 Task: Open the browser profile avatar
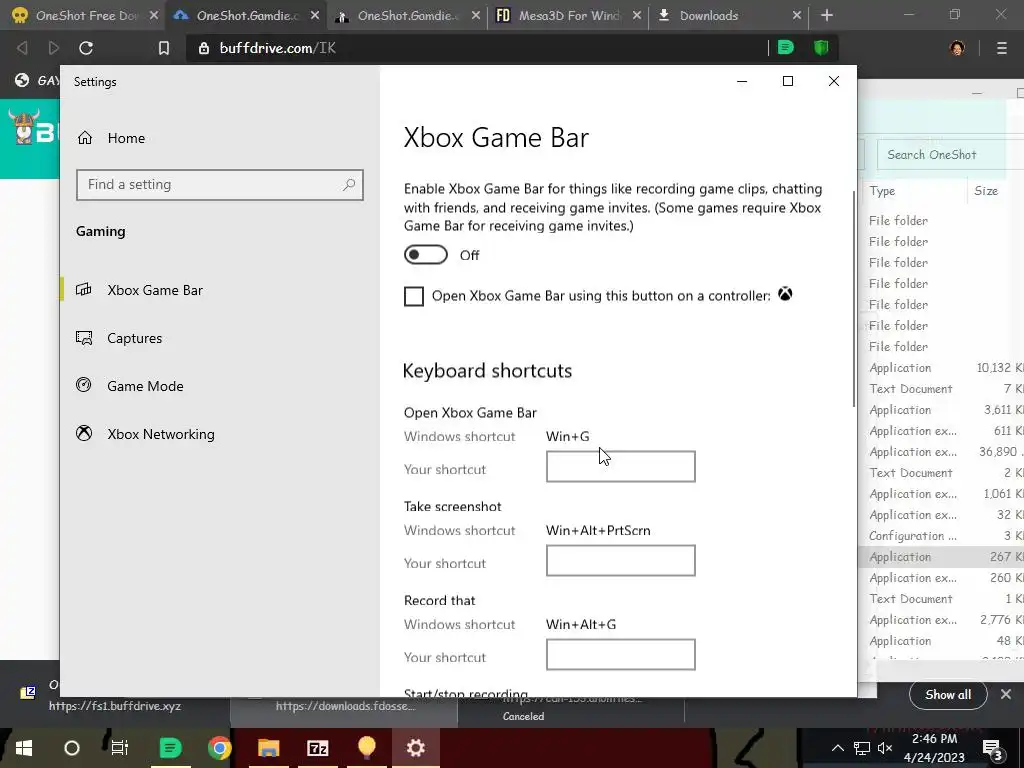click(x=957, y=48)
